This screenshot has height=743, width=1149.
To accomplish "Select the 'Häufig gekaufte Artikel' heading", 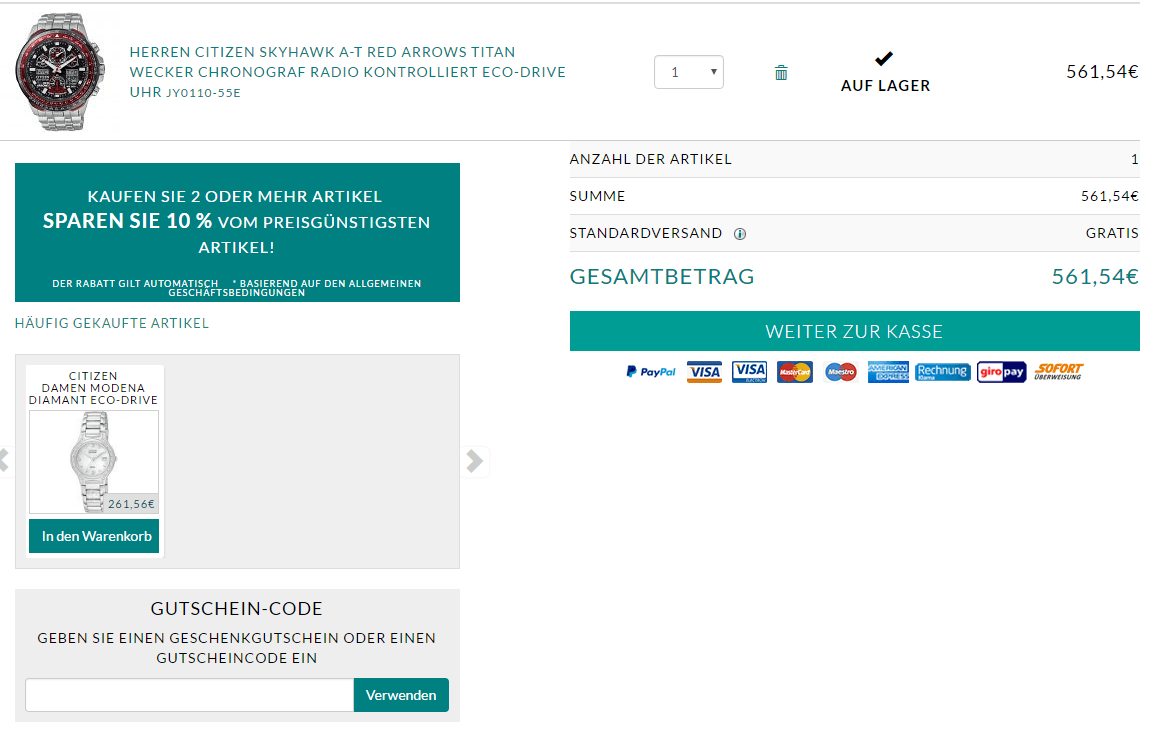I will pos(112,323).
